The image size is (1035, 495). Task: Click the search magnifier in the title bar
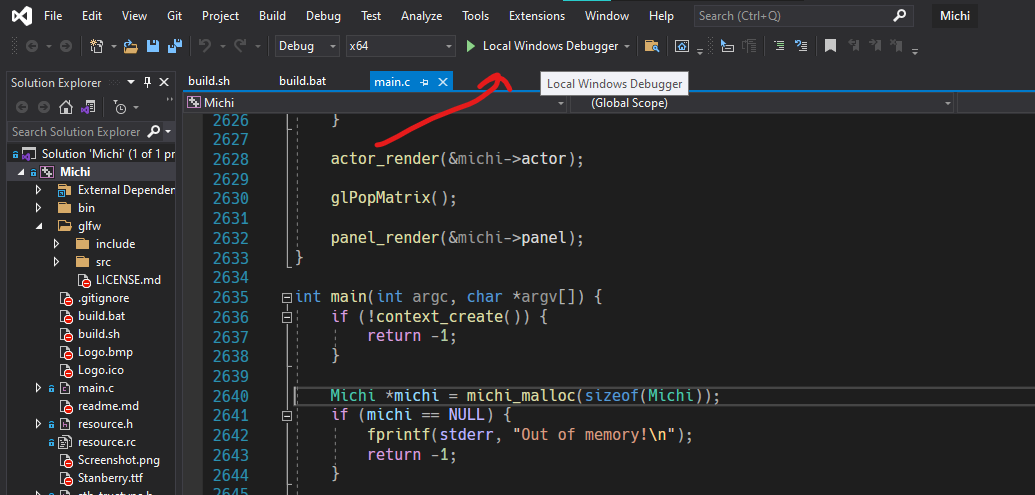coord(899,16)
